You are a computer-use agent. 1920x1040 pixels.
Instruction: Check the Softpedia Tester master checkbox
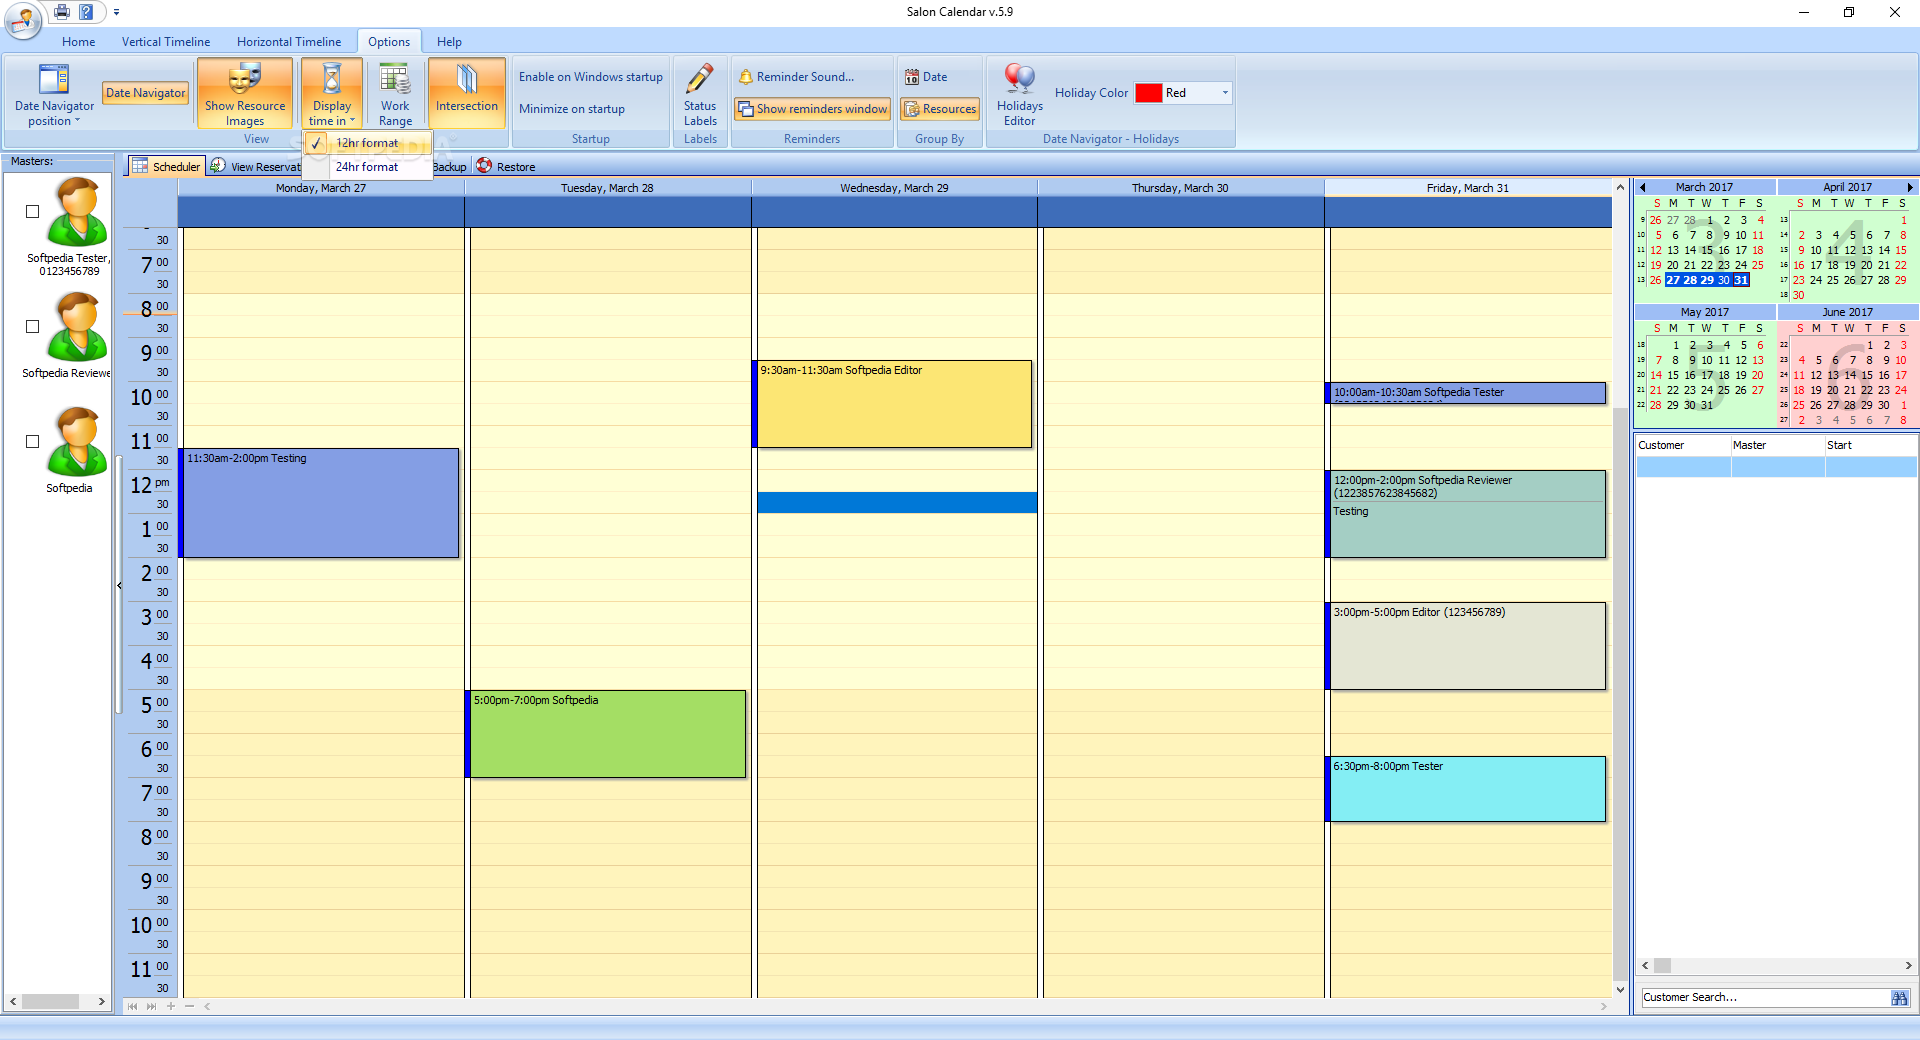pyautogui.click(x=32, y=212)
